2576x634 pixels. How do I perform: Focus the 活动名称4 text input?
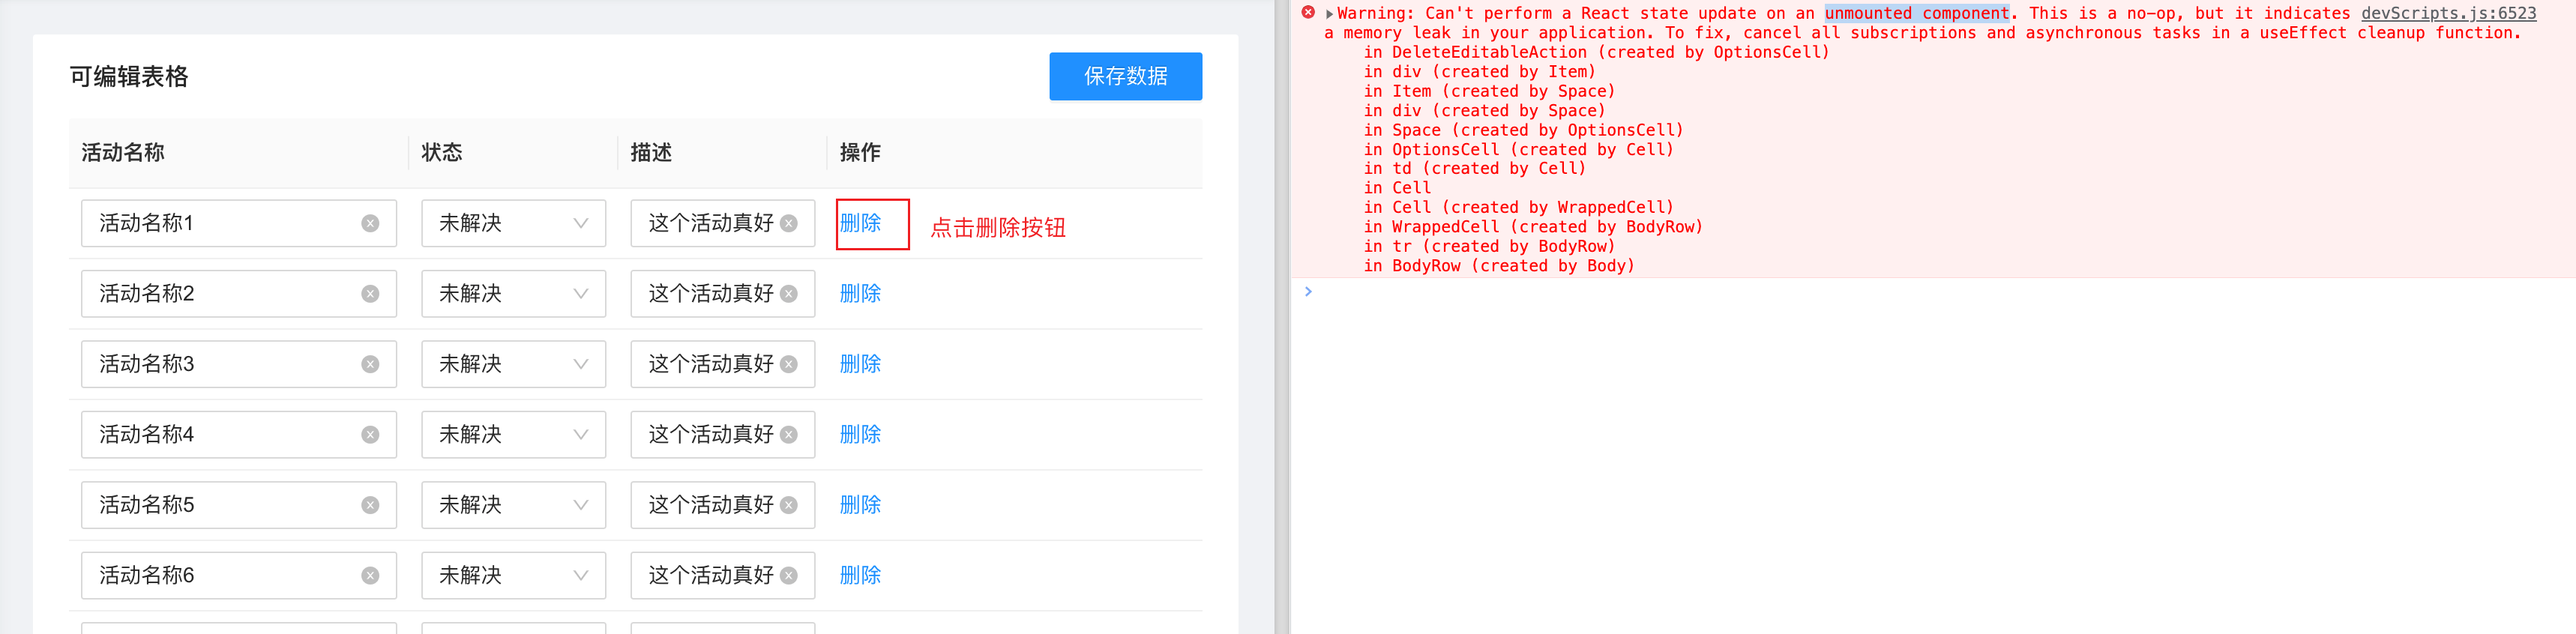(238, 434)
